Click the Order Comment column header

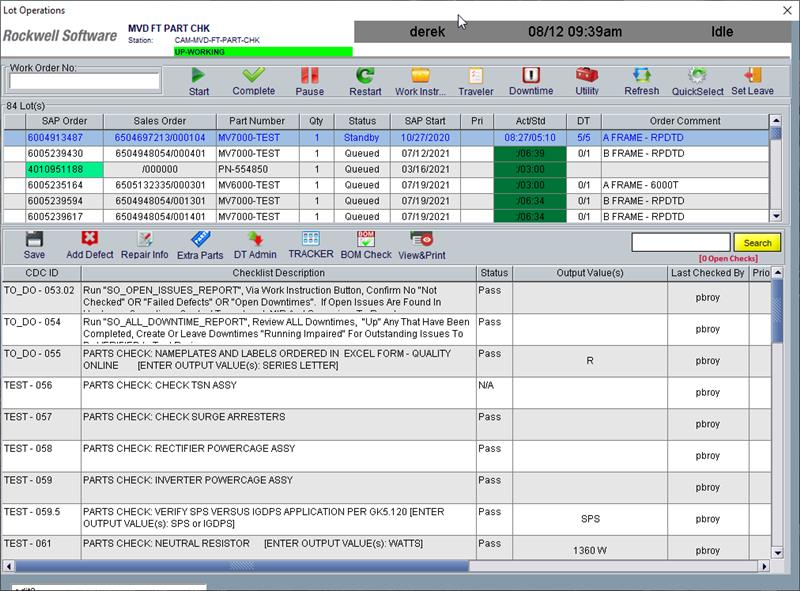[x=685, y=121]
